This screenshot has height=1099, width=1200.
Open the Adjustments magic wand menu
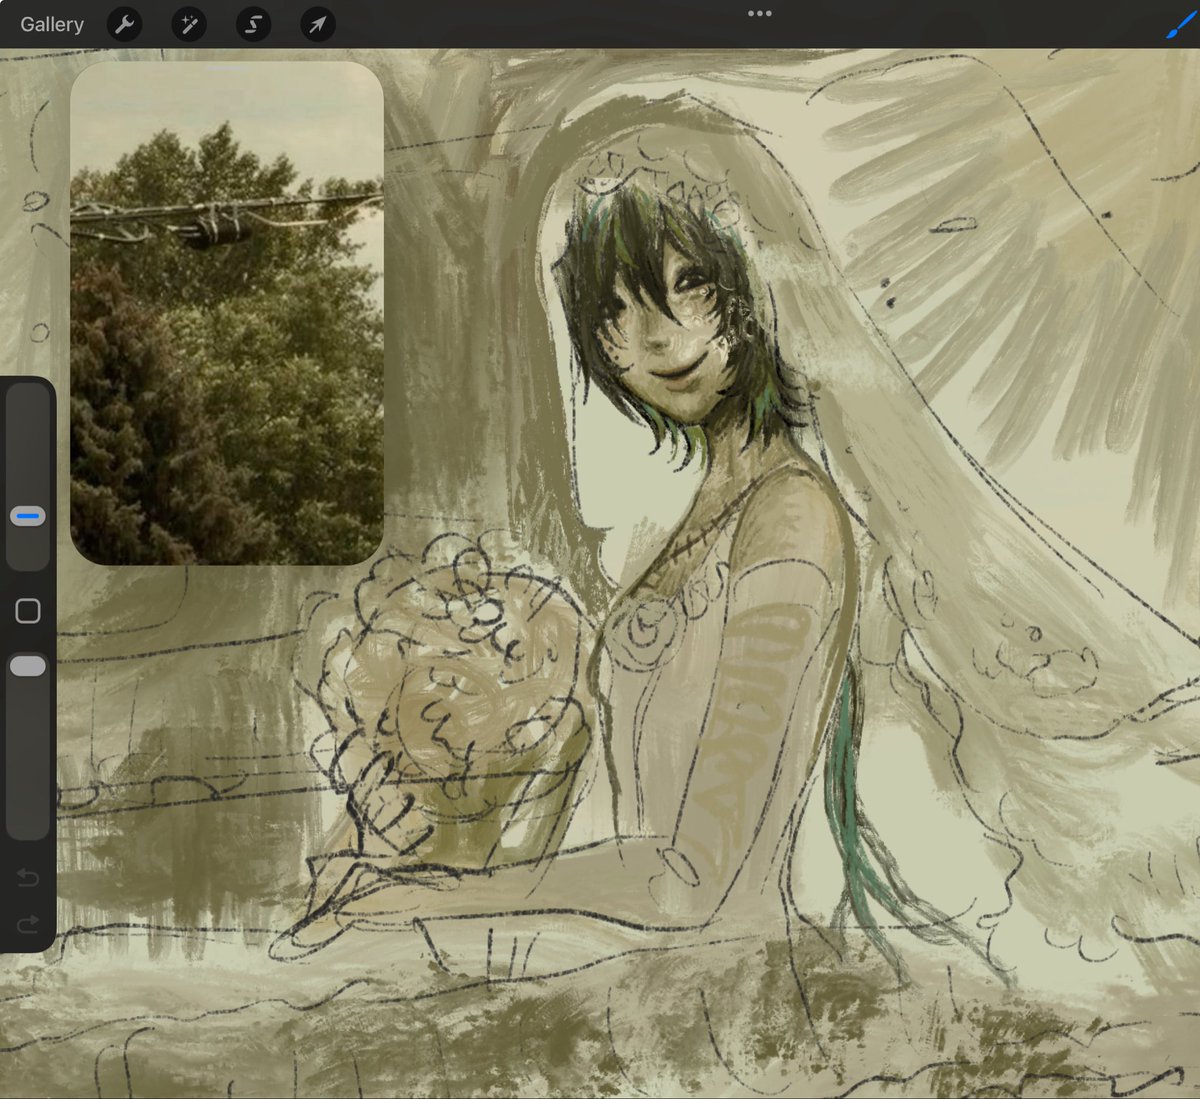188,24
